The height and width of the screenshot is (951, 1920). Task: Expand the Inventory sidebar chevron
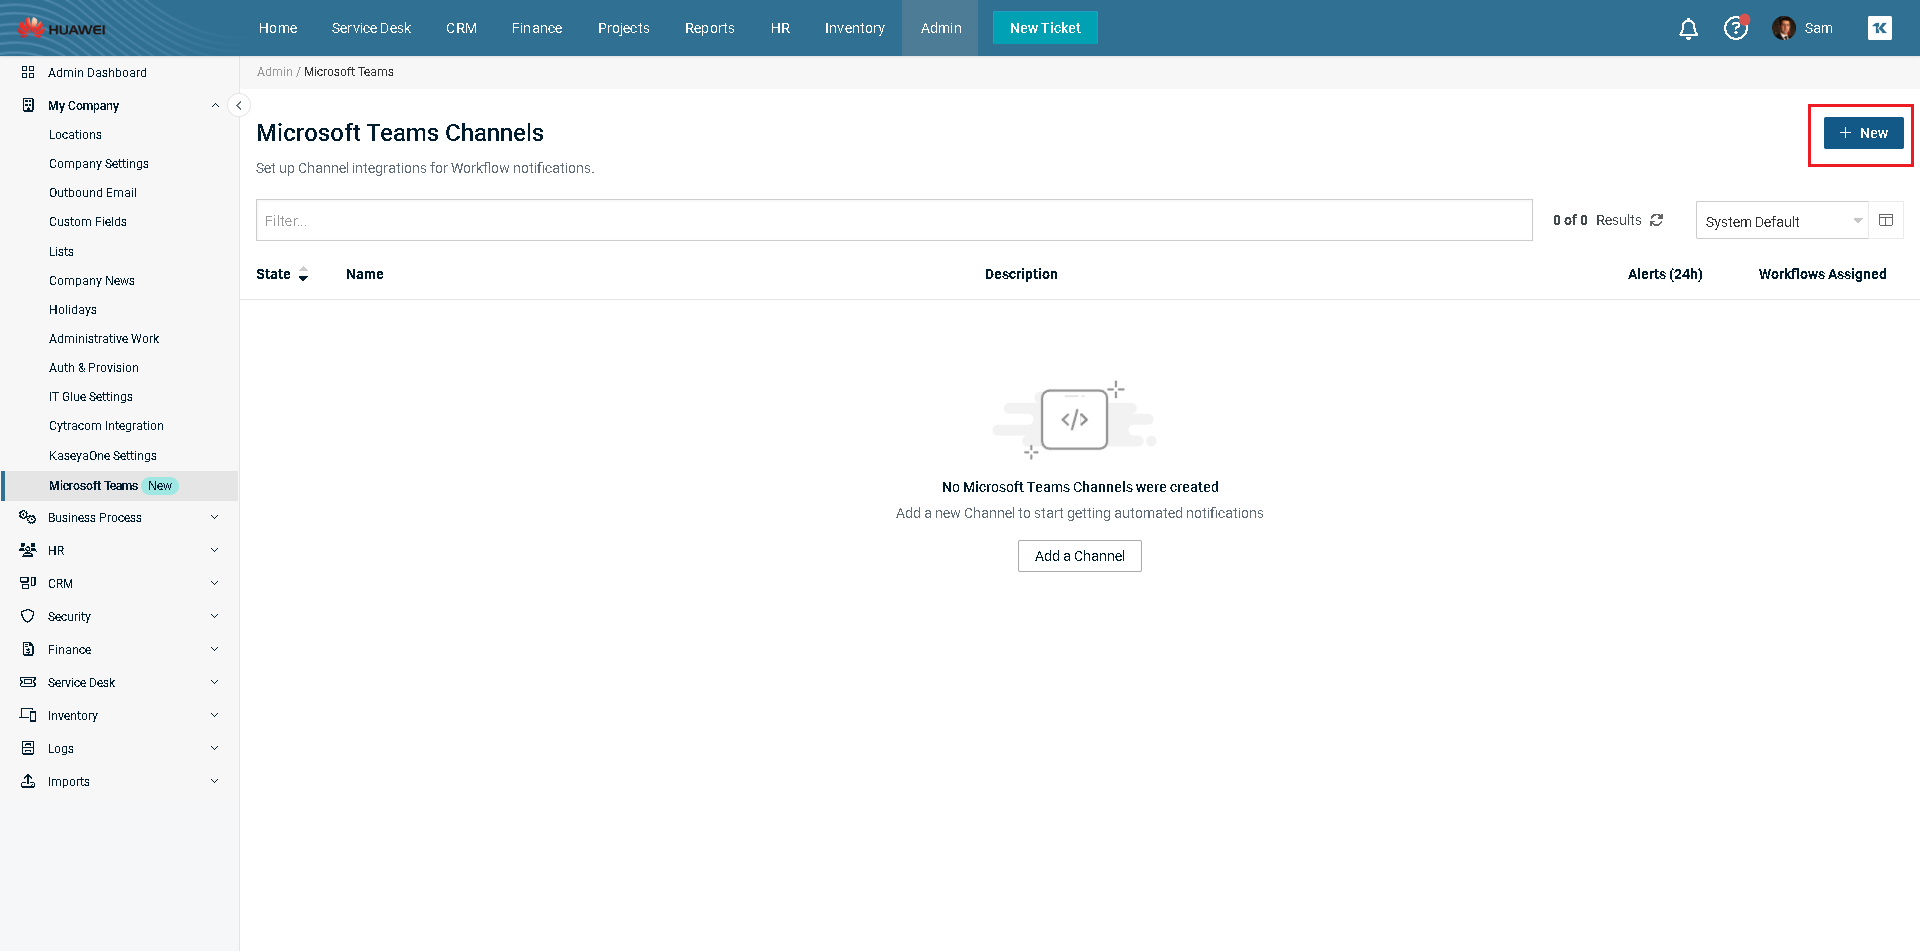(215, 715)
